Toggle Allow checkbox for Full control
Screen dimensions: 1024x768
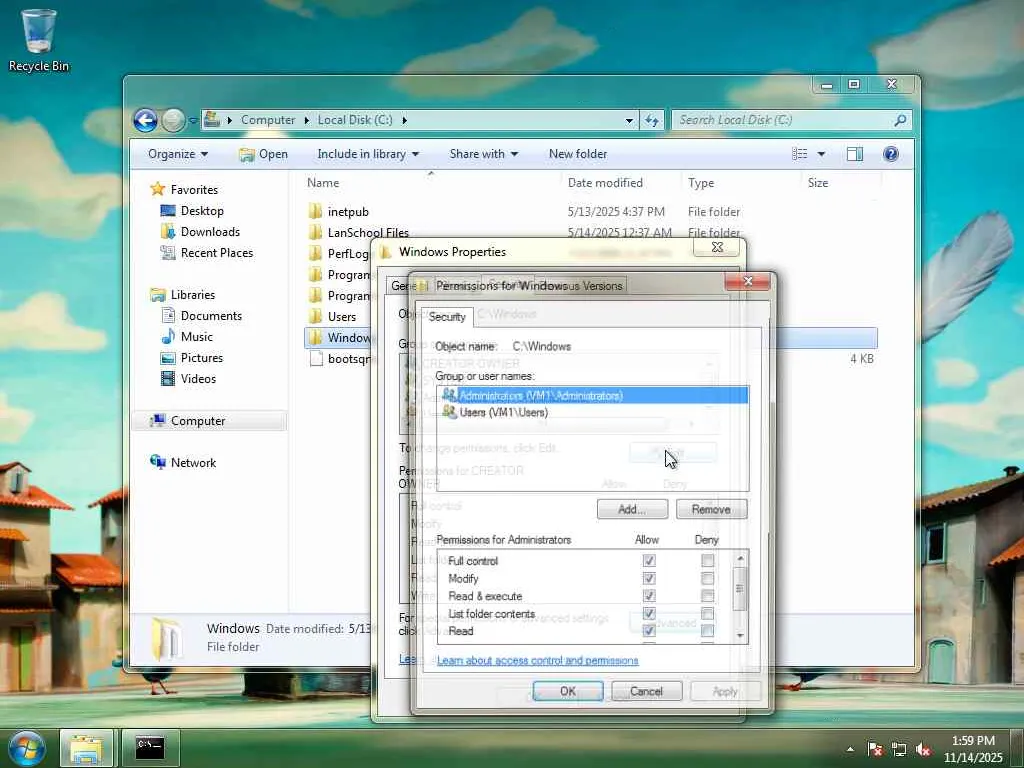pos(648,561)
